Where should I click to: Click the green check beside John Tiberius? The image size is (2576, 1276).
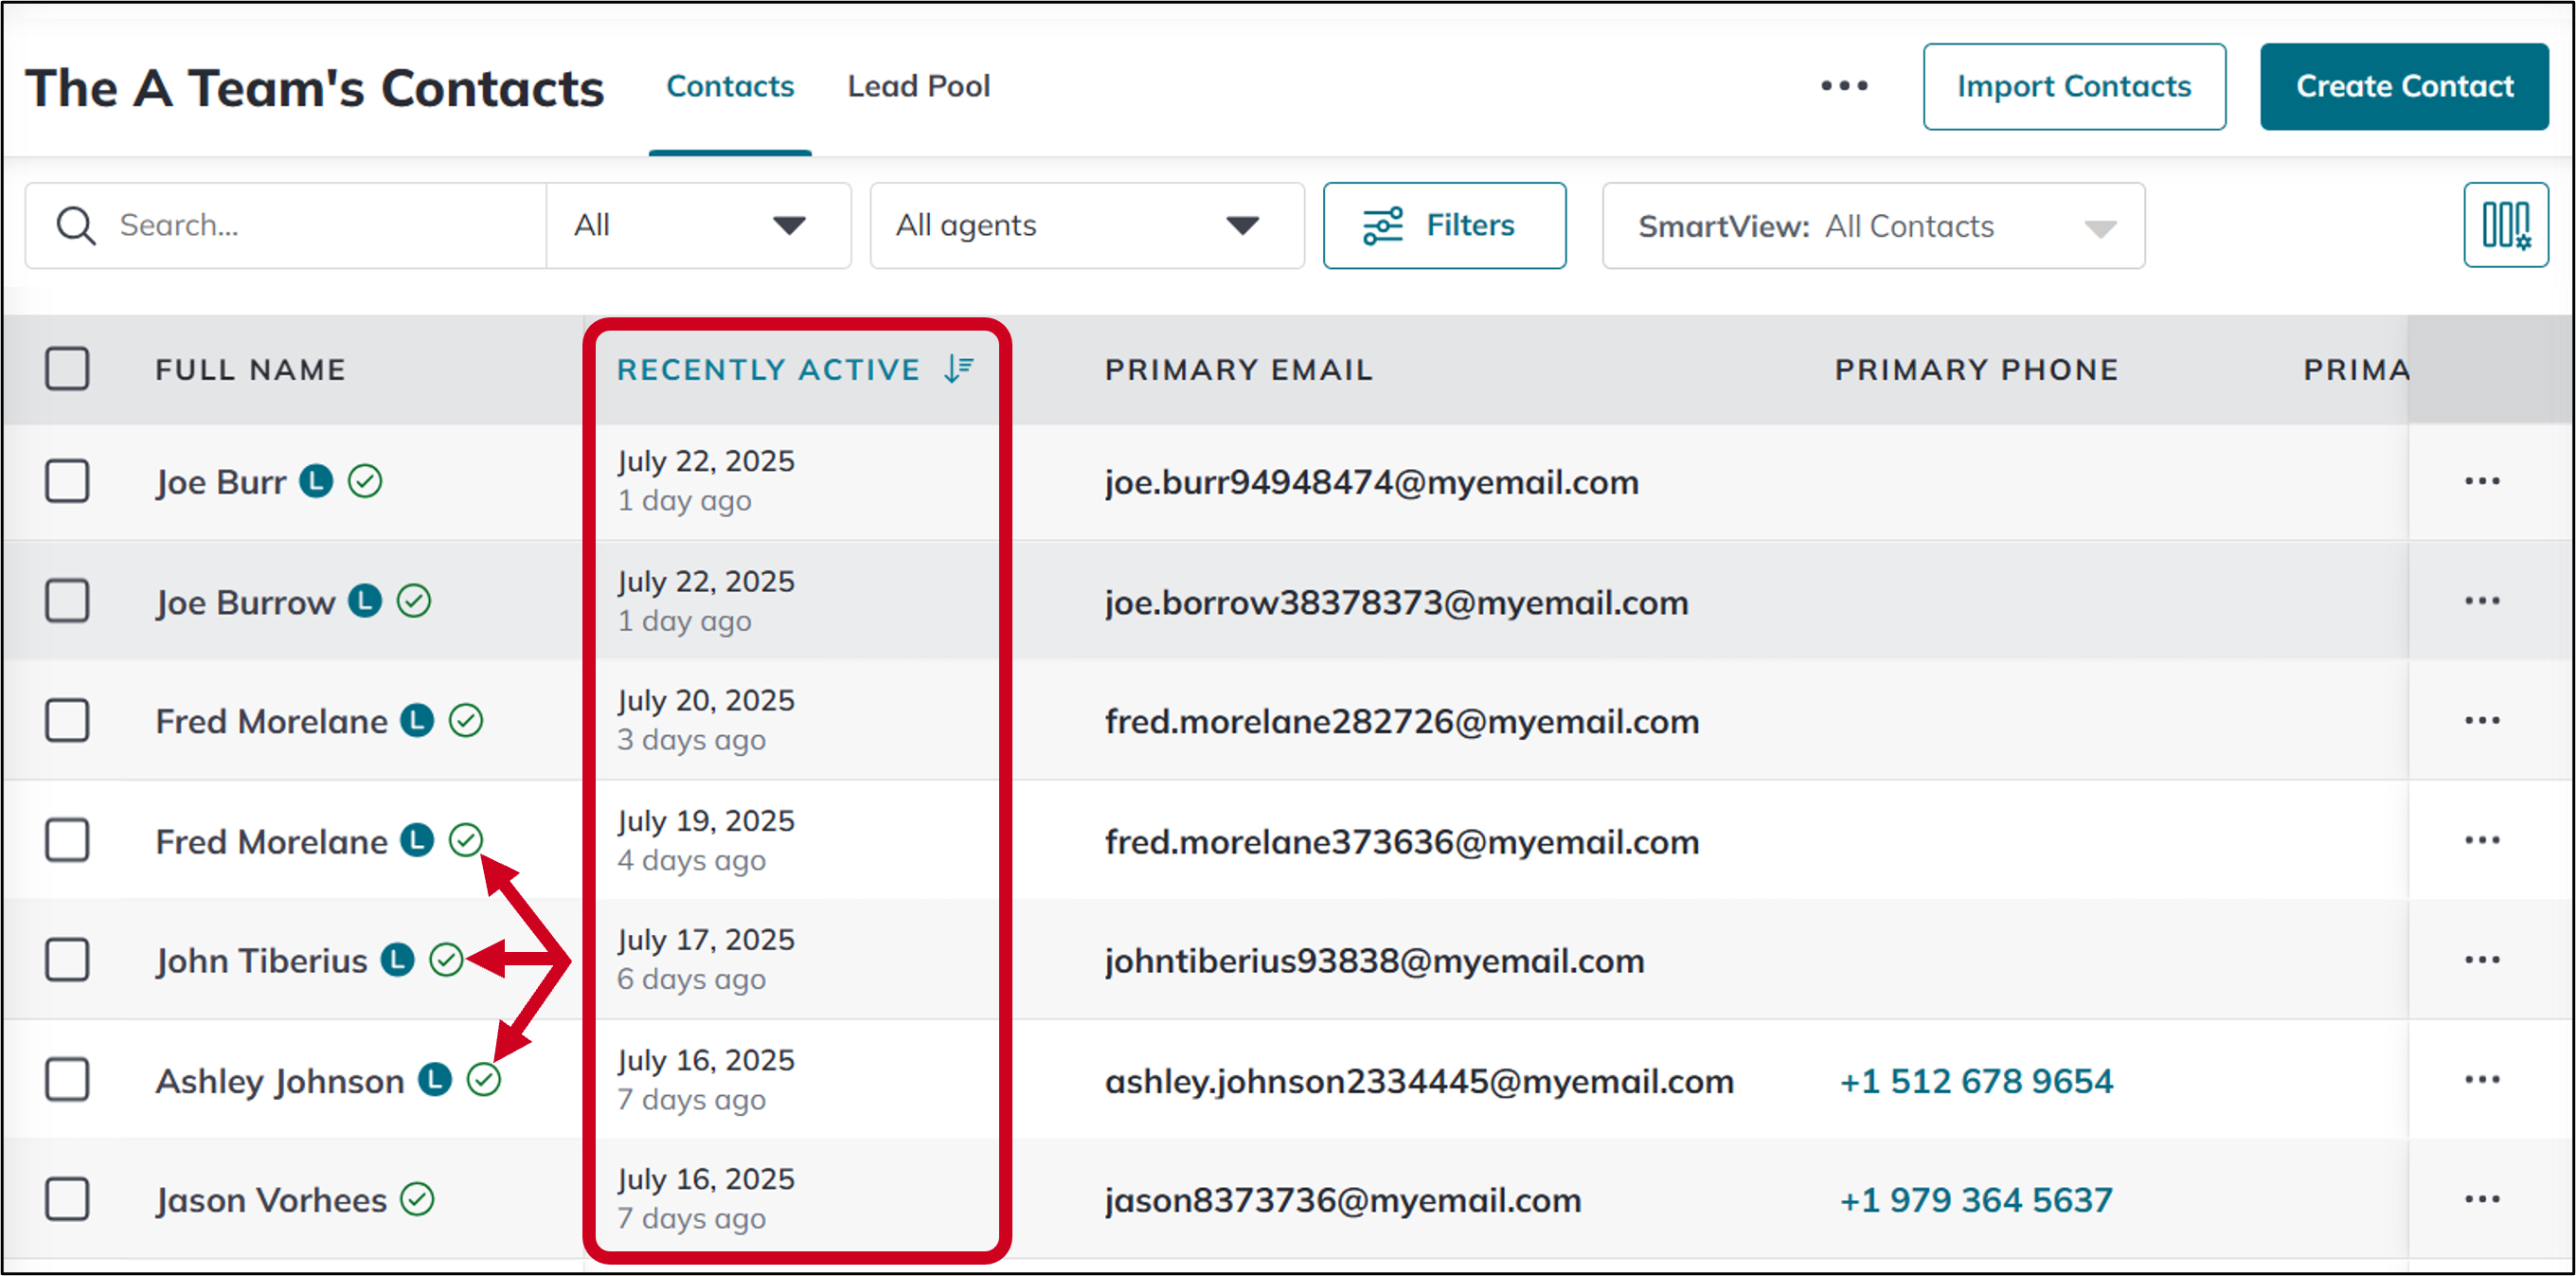(446, 960)
